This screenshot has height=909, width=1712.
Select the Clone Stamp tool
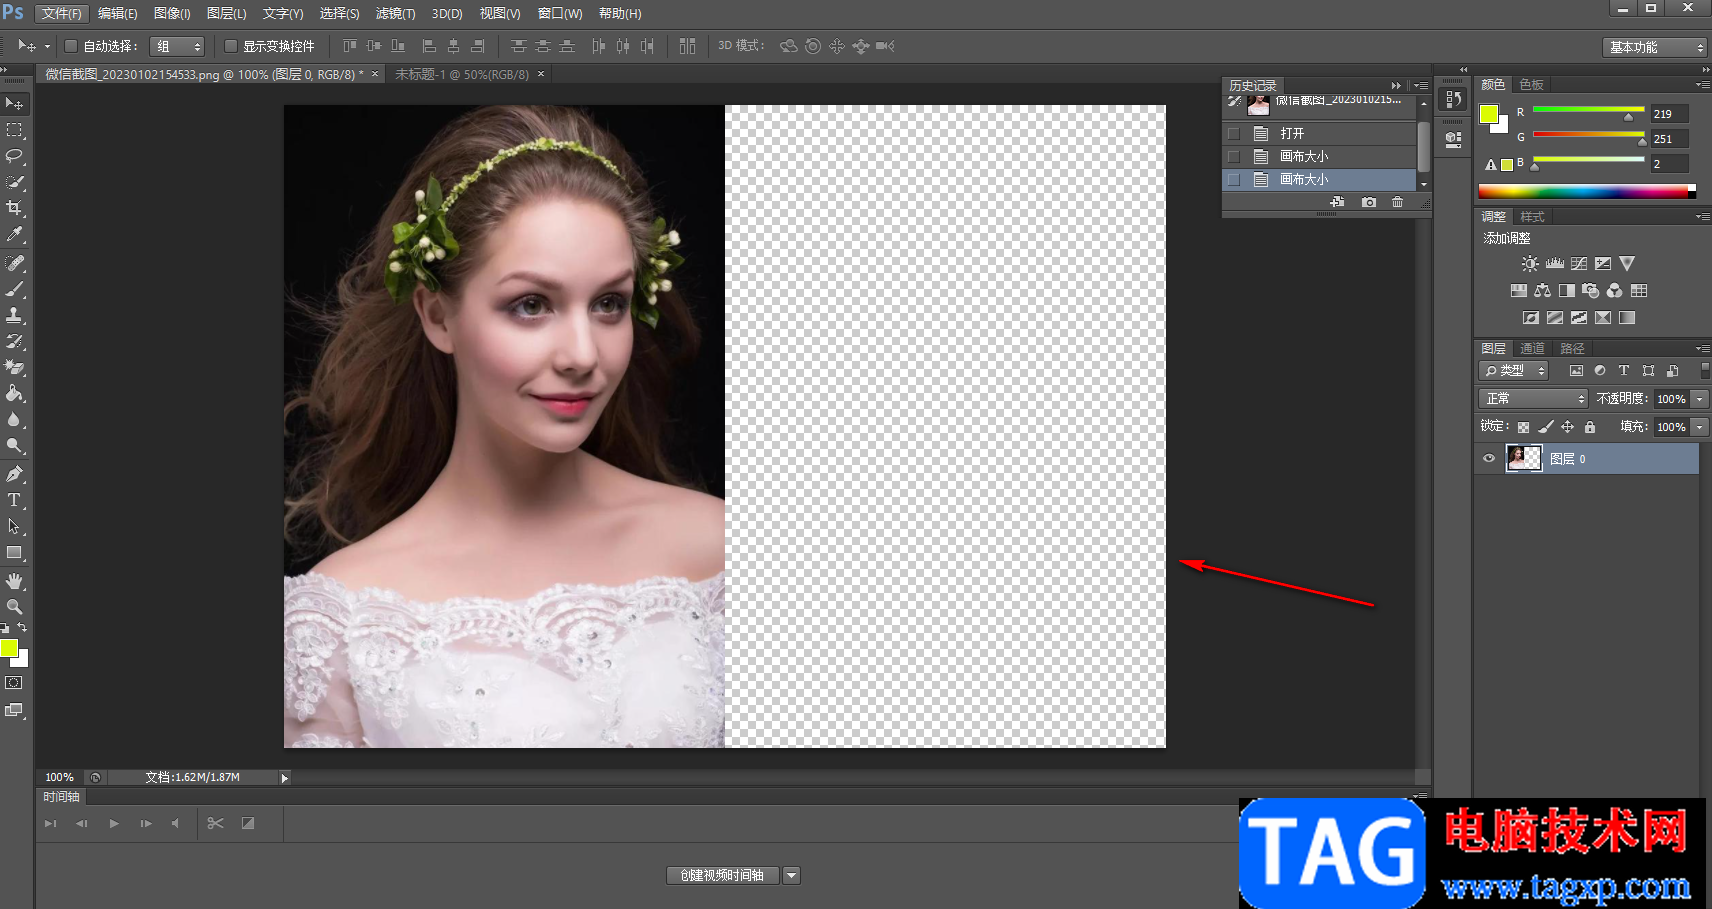tap(14, 315)
